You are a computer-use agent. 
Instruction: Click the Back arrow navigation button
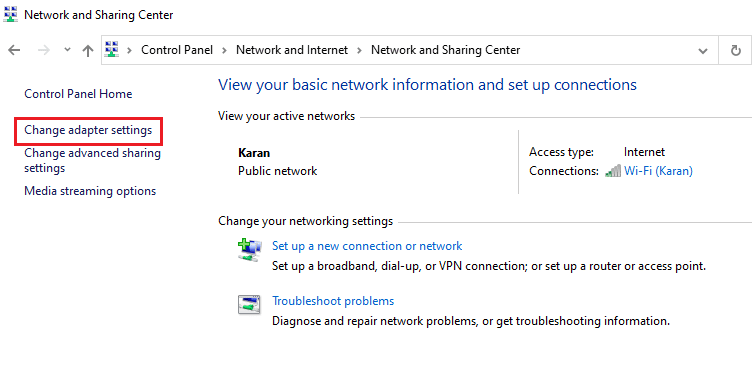pyautogui.click(x=14, y=50)
